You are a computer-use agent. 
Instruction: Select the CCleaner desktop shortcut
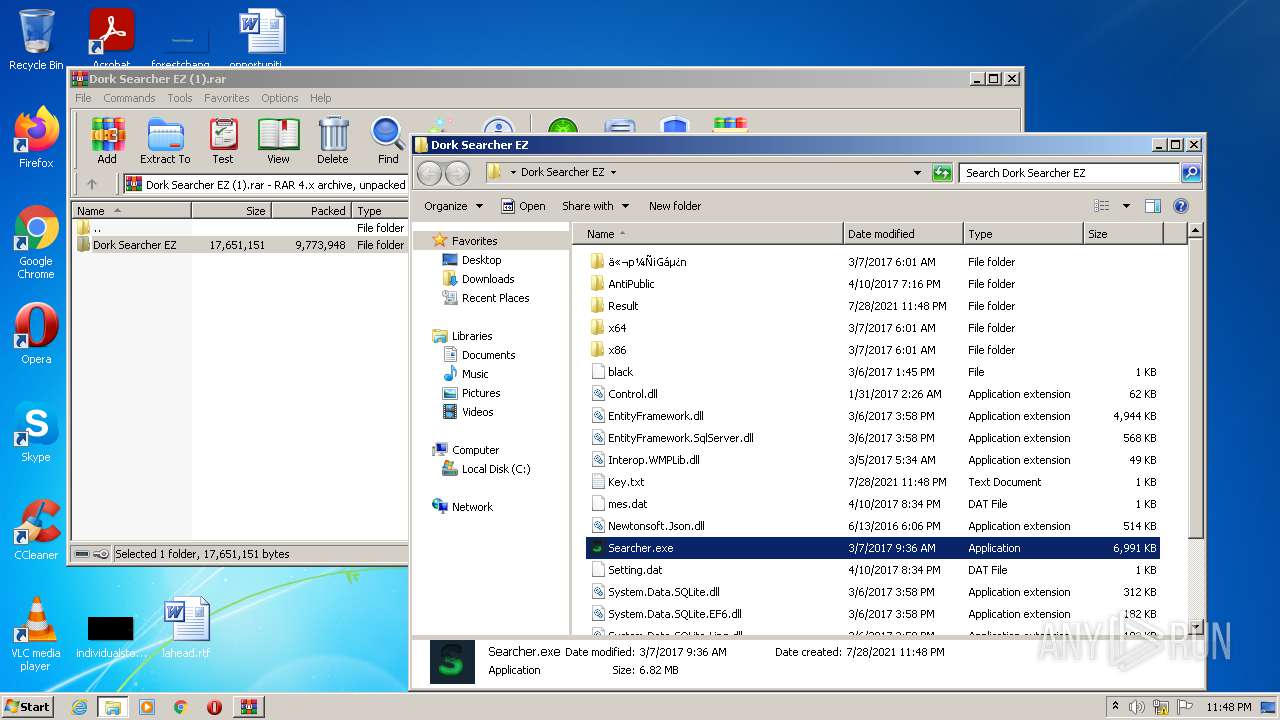click(x=36, y=530)
